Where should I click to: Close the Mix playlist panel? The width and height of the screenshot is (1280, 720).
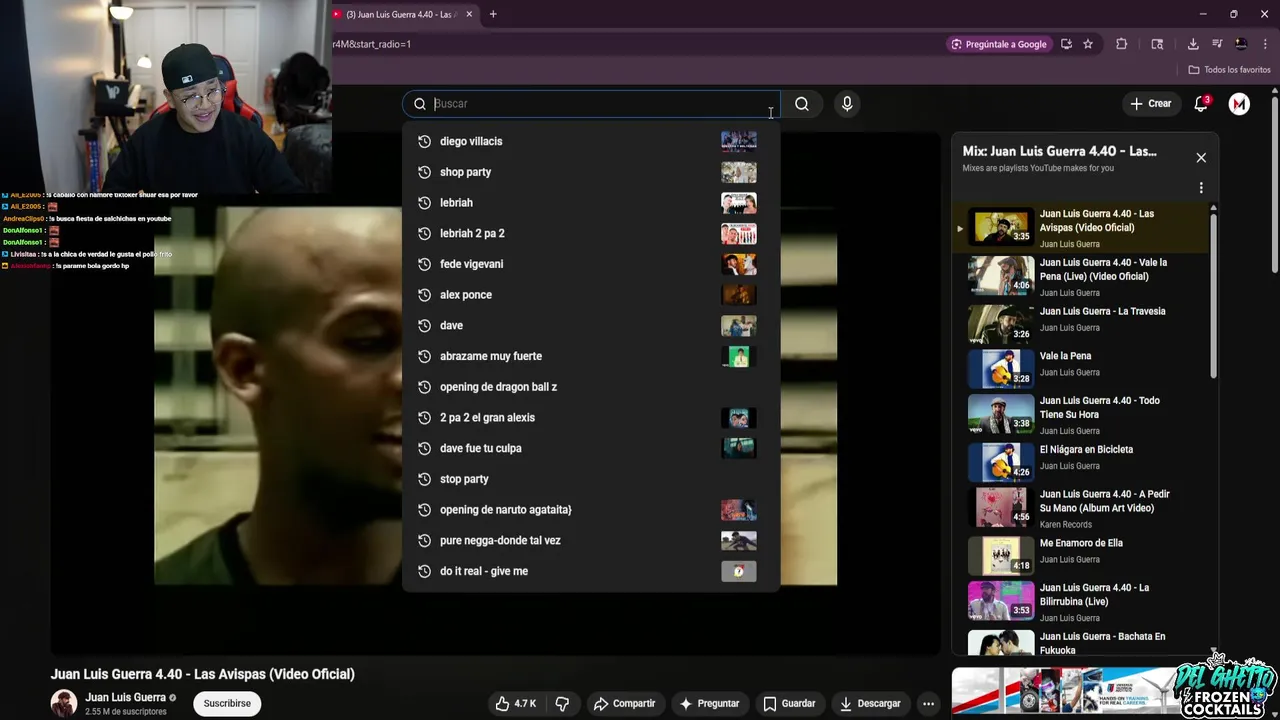(1201, 158)
